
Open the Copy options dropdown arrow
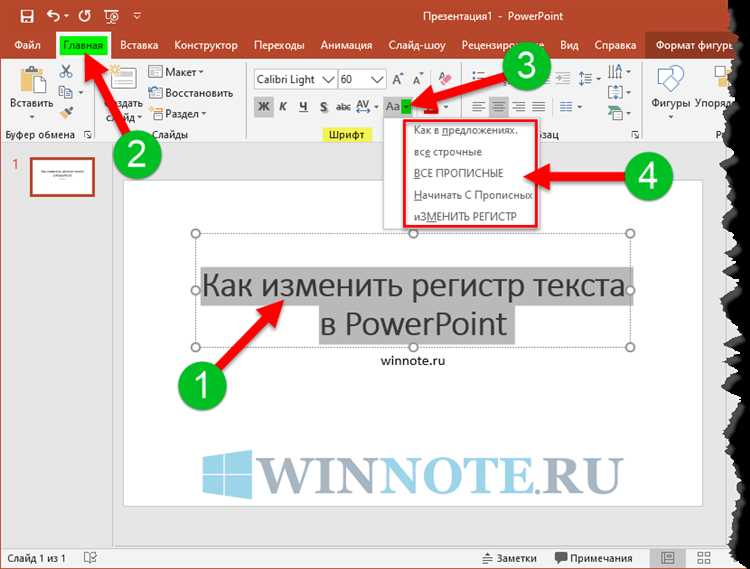[x=81, y=92]
